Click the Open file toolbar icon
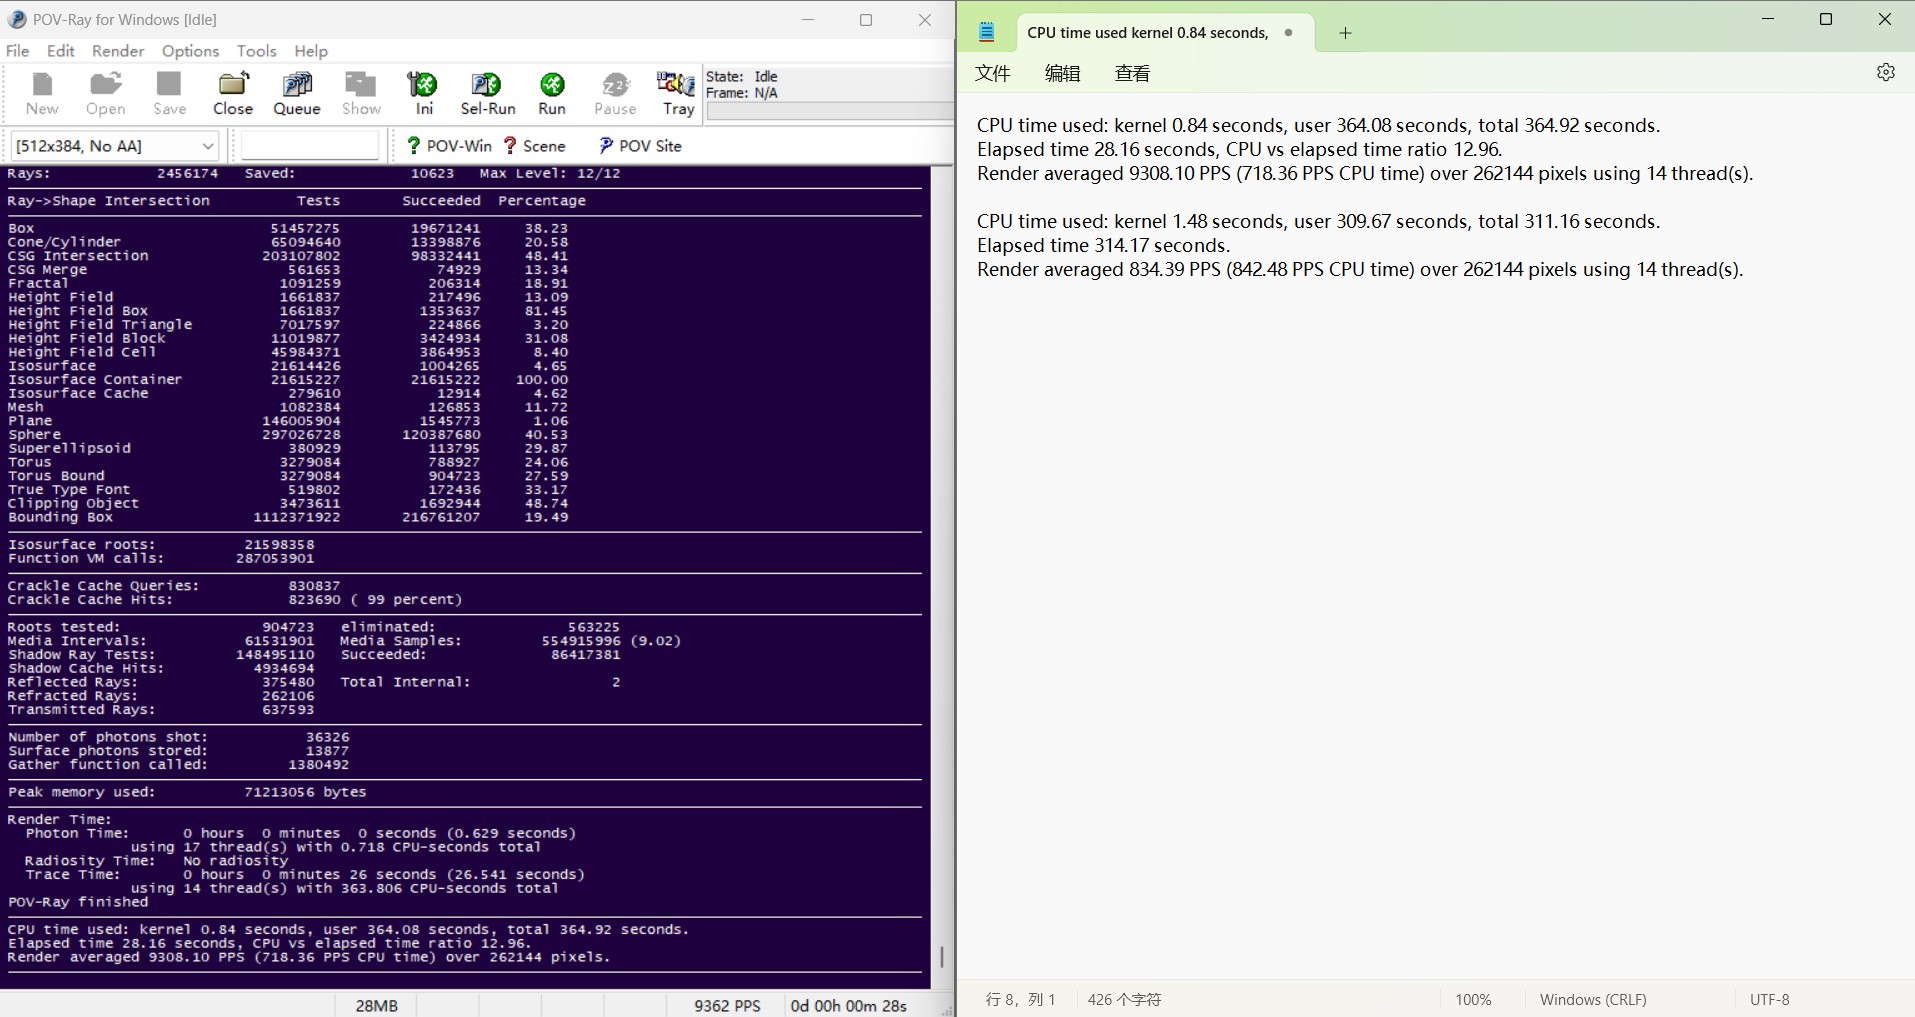The width and height of the screenshot is (1915, 1017). (x=105, y=94)
